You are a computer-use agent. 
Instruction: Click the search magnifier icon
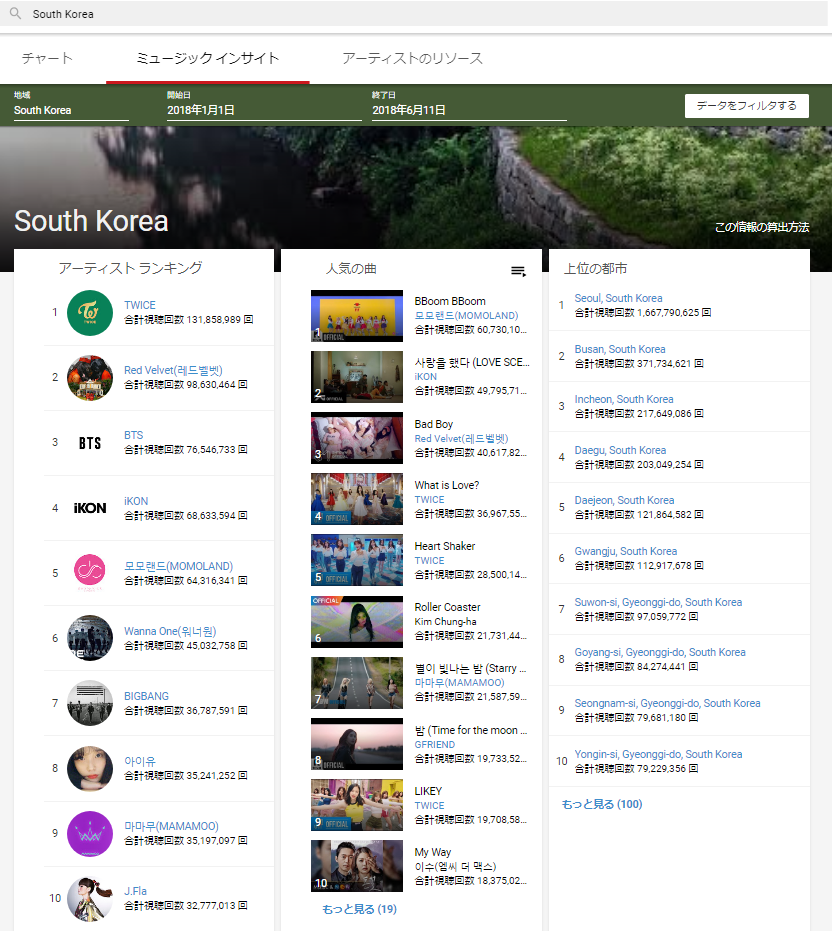point(15,13)
